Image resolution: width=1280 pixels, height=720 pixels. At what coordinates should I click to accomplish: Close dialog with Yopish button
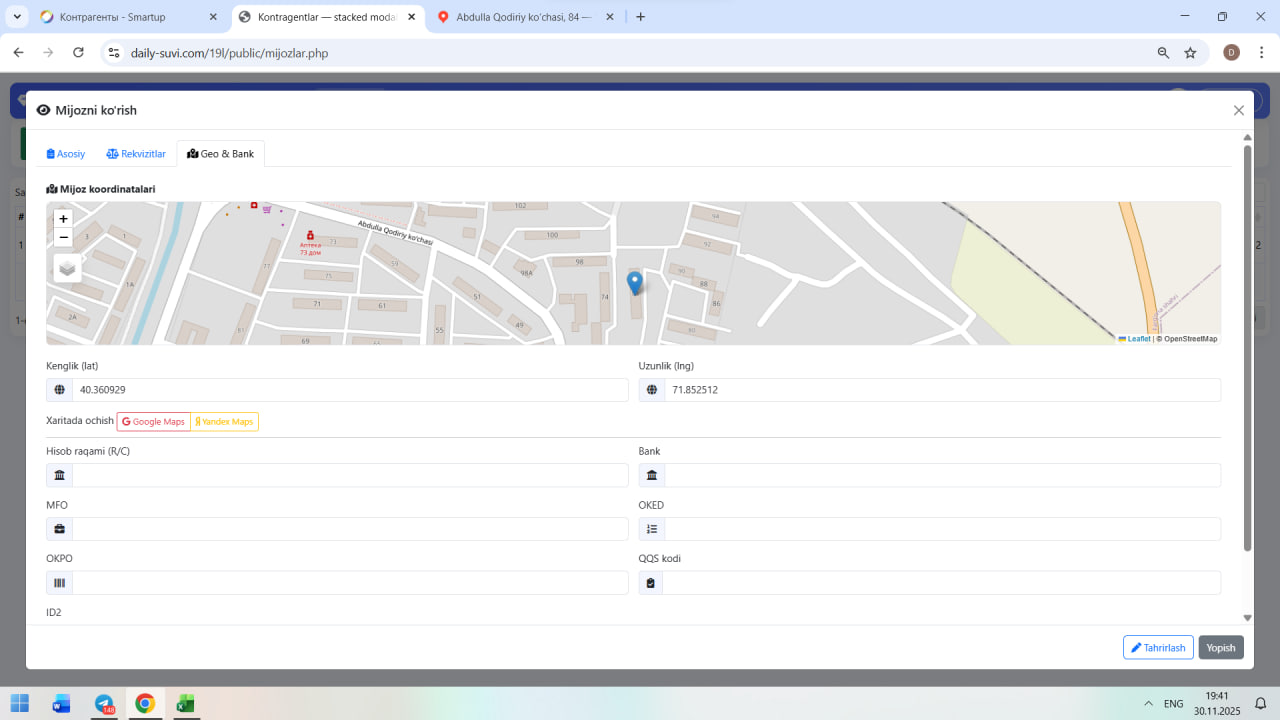(x=1221, y=648)
